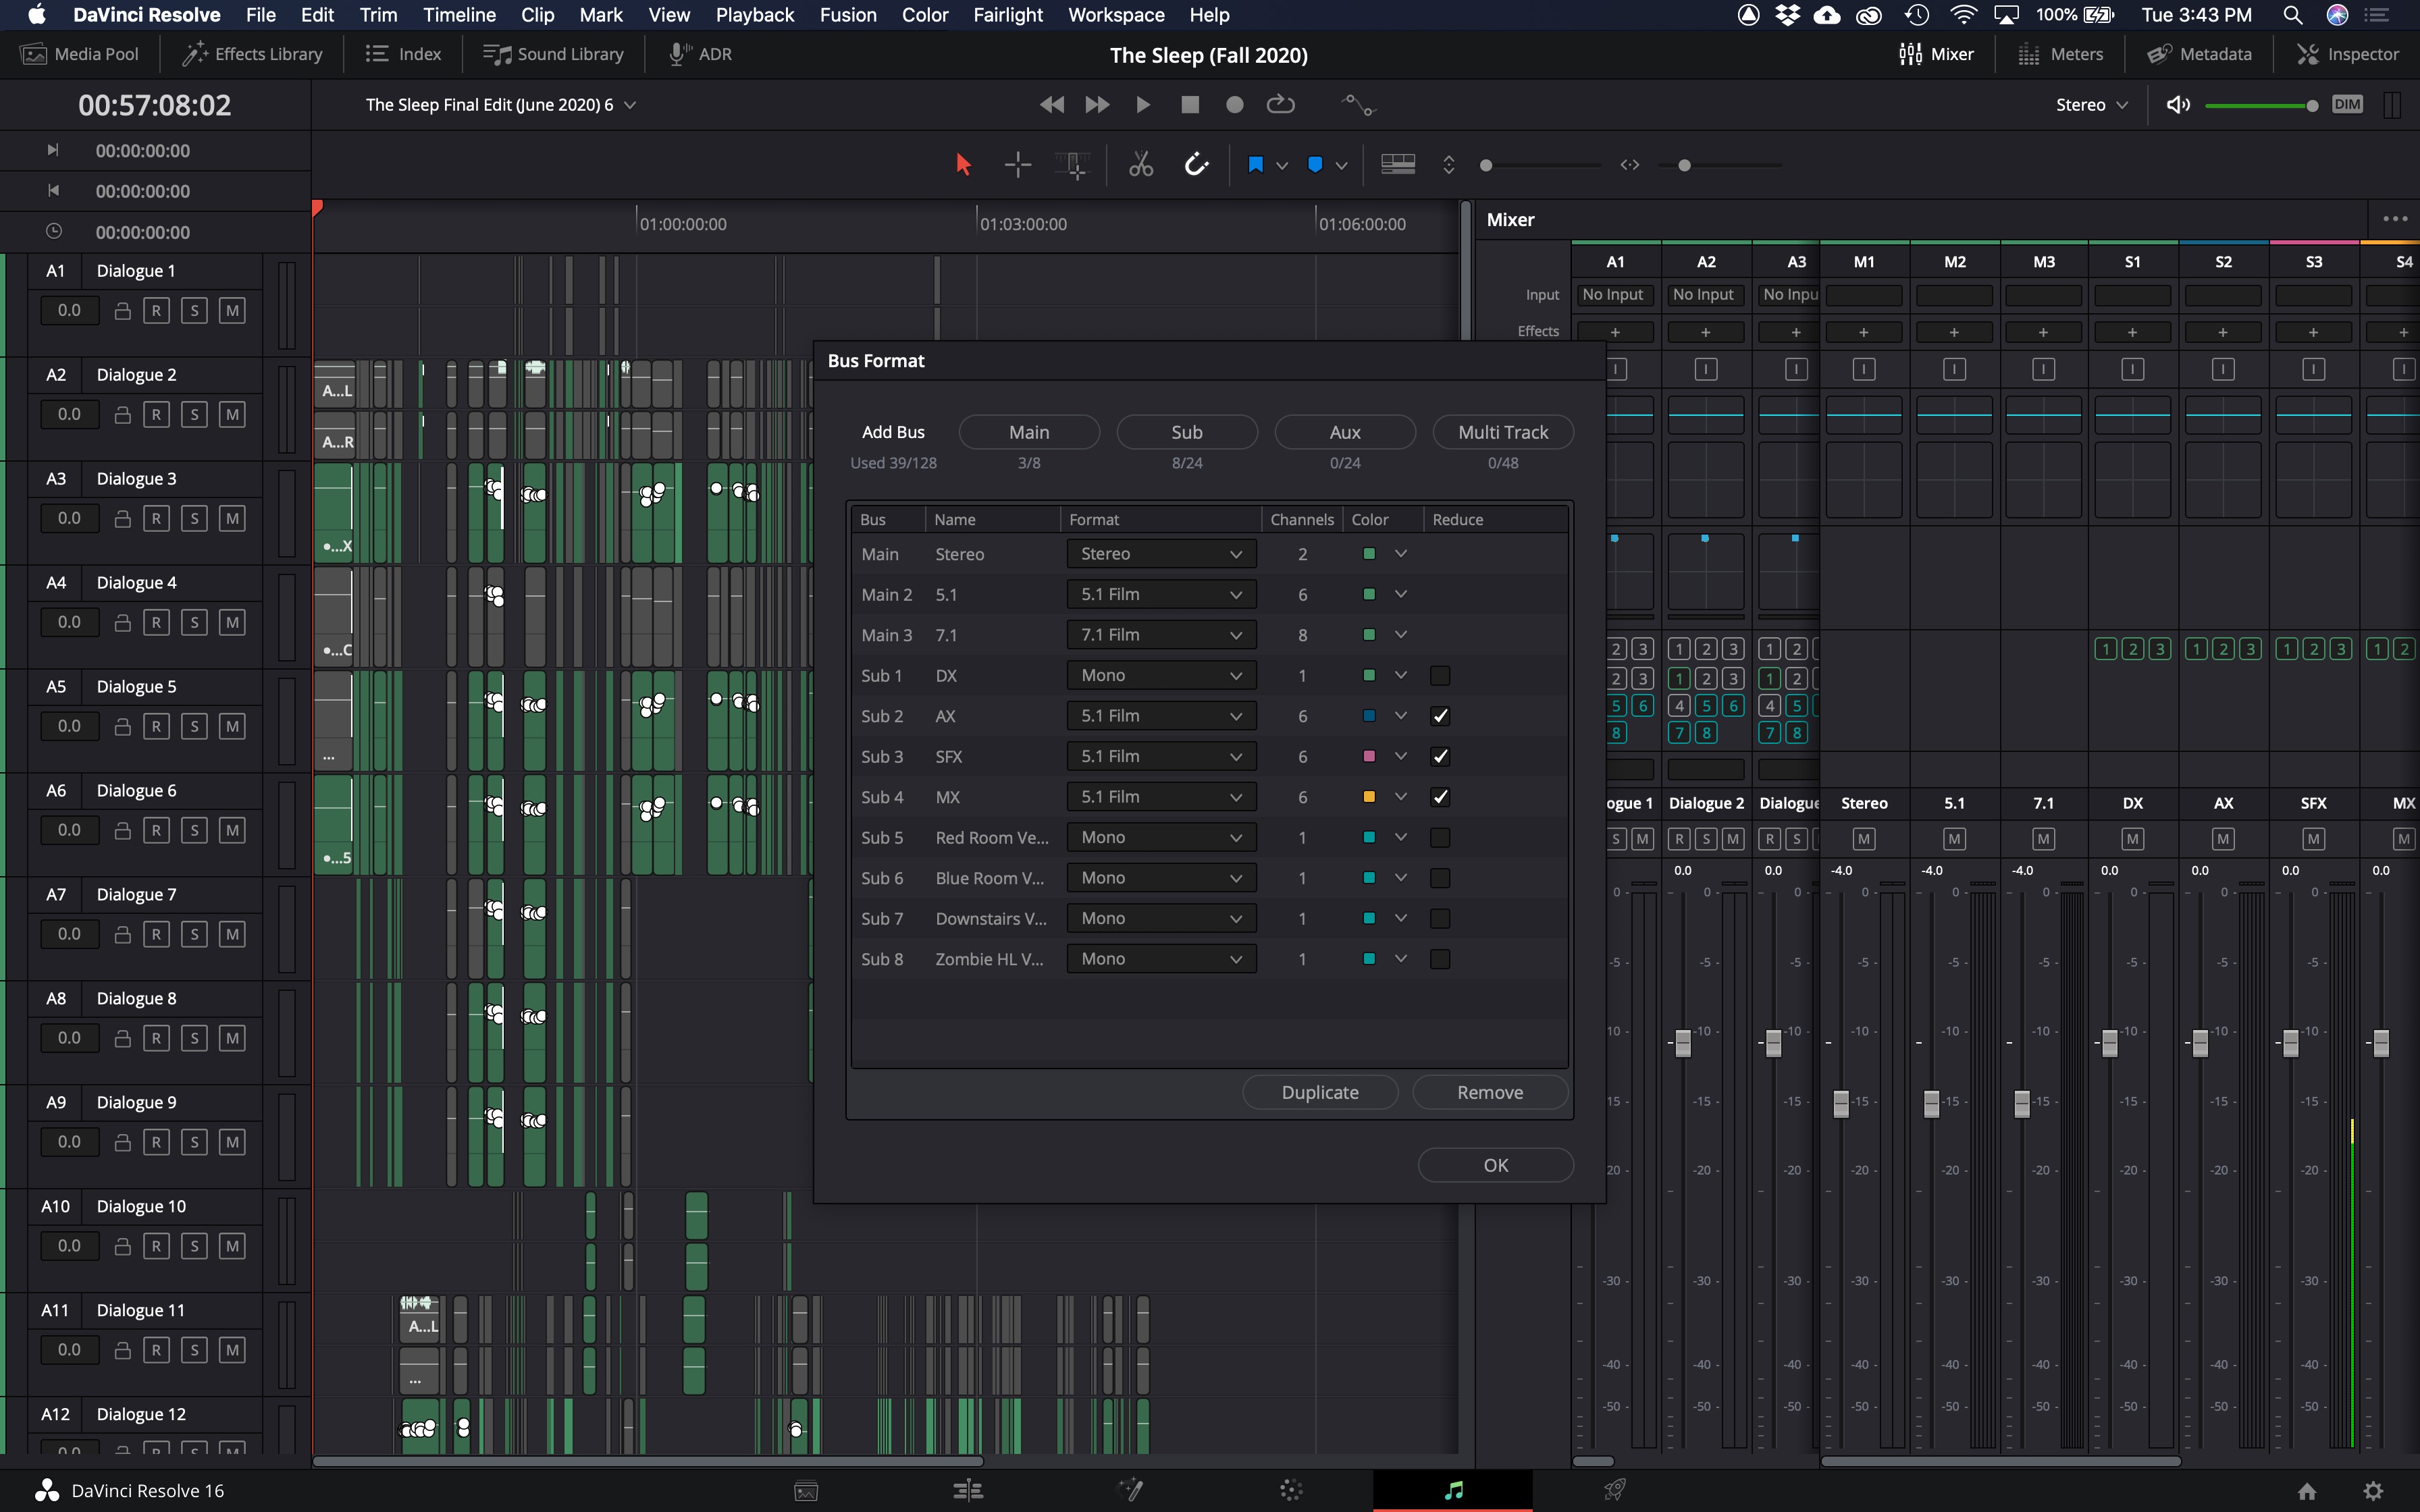This screenshot has height=1512, width=2420.
Task: Open the Media page icon in bottom bar
Action: pos(806,1490)
